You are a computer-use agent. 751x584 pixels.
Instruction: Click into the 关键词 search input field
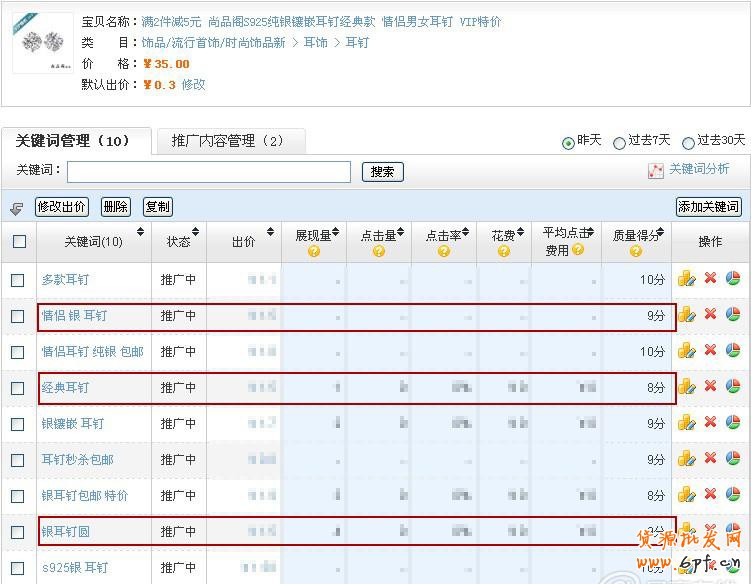tap(208, 172)
